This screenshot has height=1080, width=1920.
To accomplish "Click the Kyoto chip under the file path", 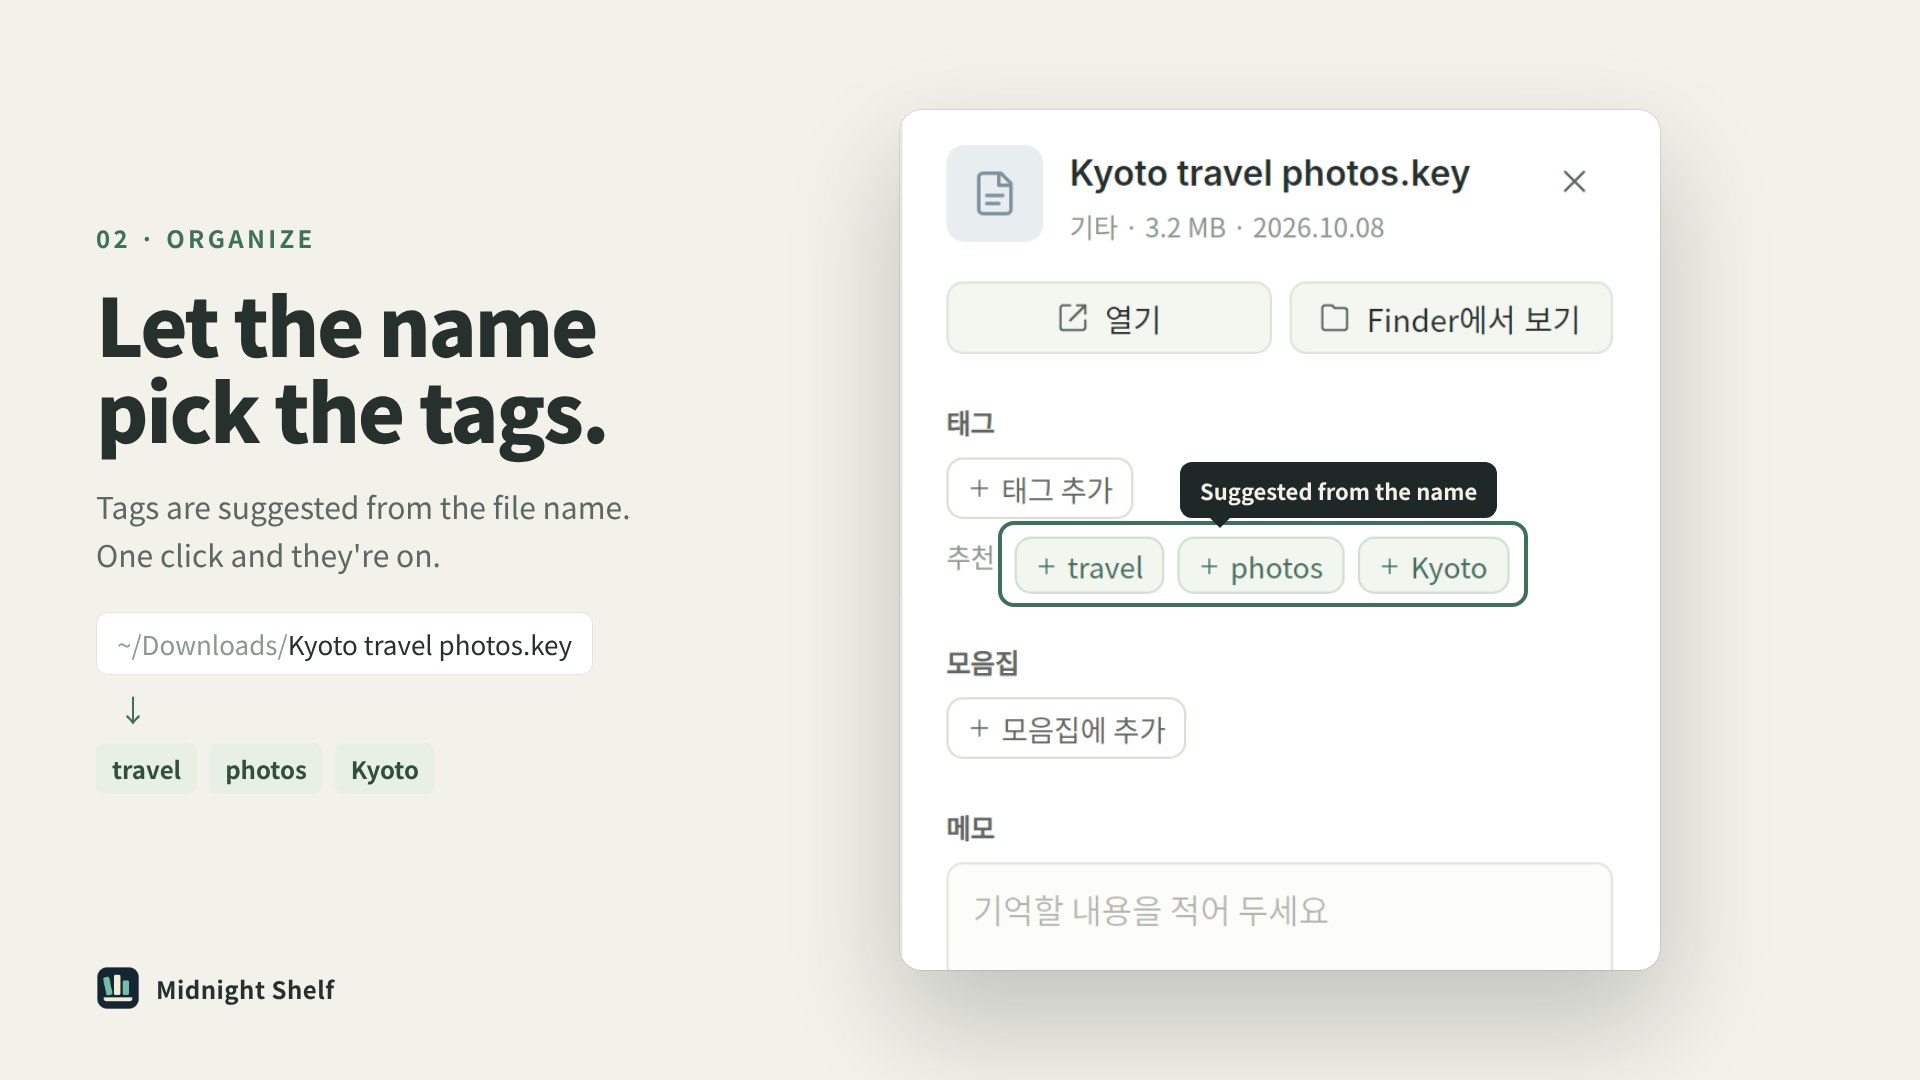I will (385, 769).
